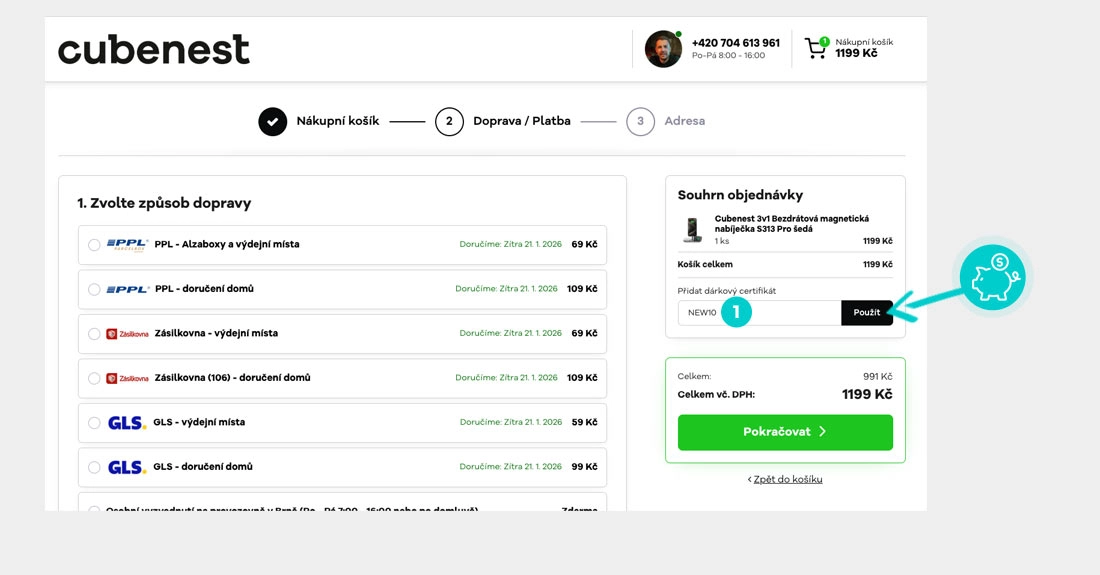
Task: Click the charger product thumbnail in order summary
Action: pyautogui.click(x=692, y=230)
